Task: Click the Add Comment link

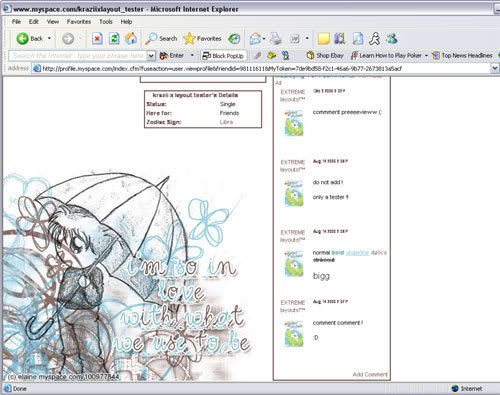Action: (370, 374)
